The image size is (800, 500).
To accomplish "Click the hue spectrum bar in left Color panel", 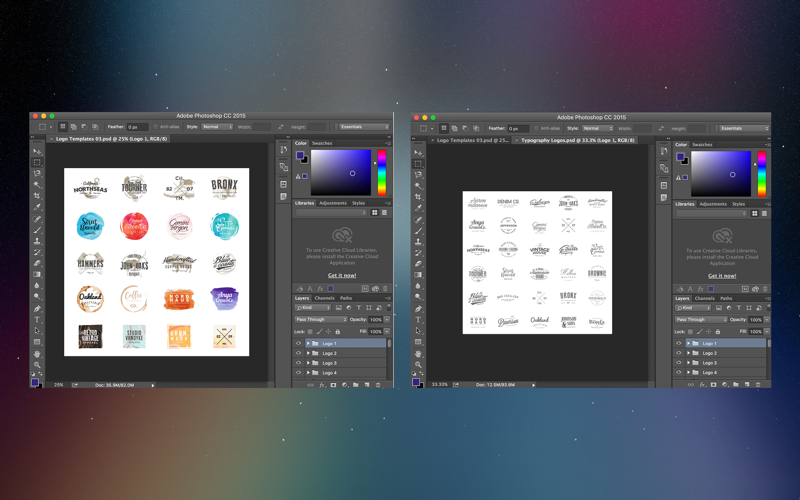I will [x=382, y=172].
